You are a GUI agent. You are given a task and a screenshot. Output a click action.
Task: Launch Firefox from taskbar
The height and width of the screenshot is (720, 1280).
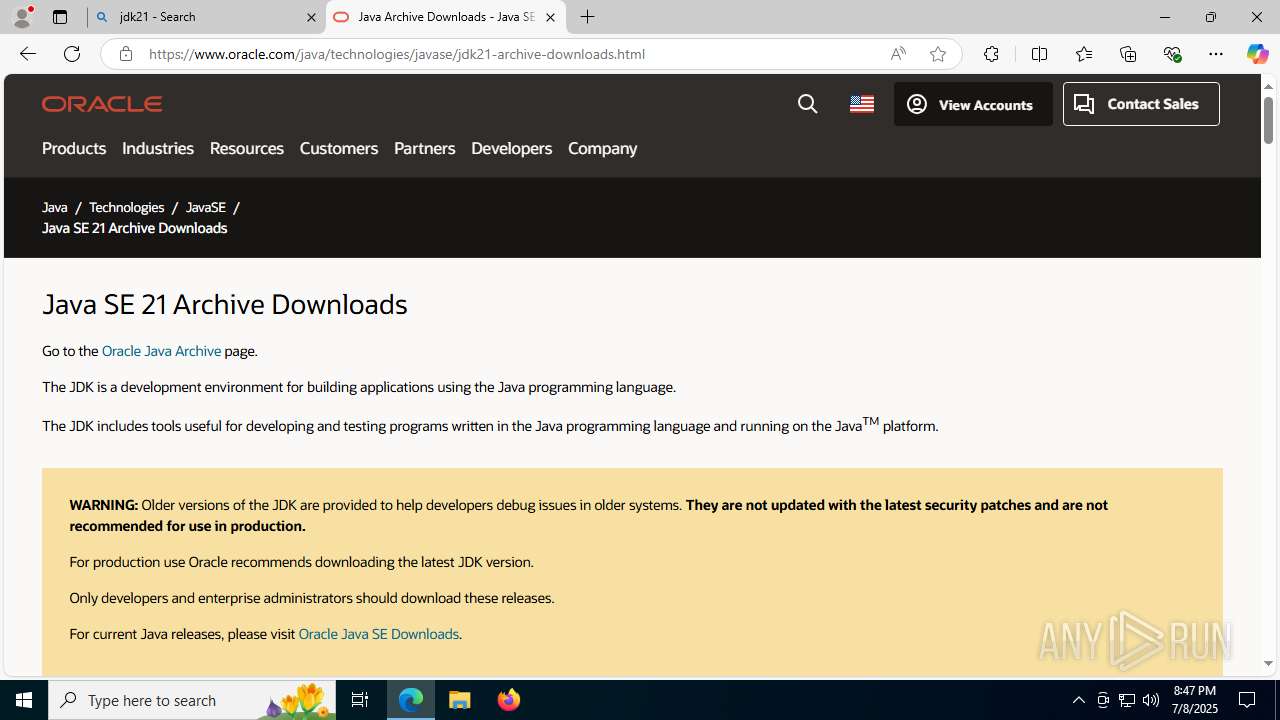coord(508,700)
